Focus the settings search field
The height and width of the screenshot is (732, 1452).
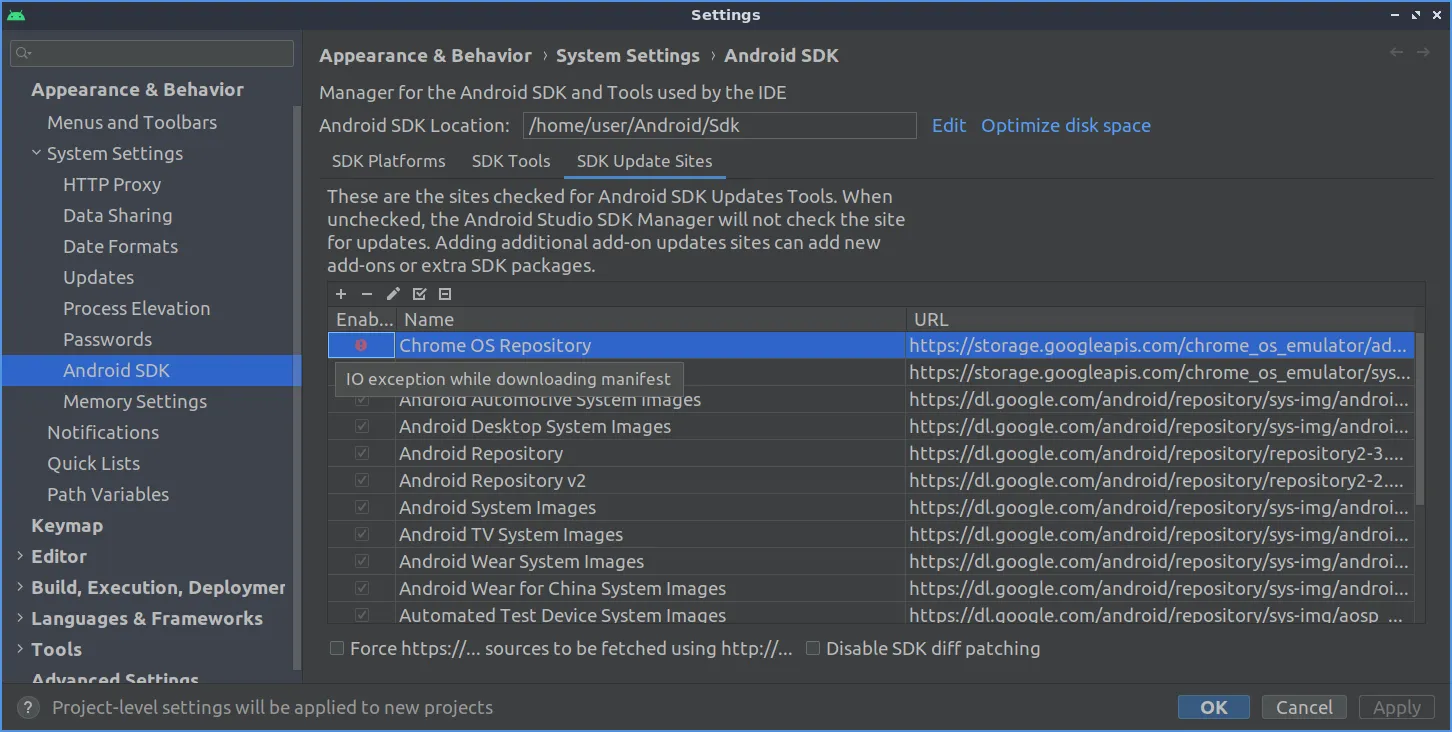tap(152, 53)
